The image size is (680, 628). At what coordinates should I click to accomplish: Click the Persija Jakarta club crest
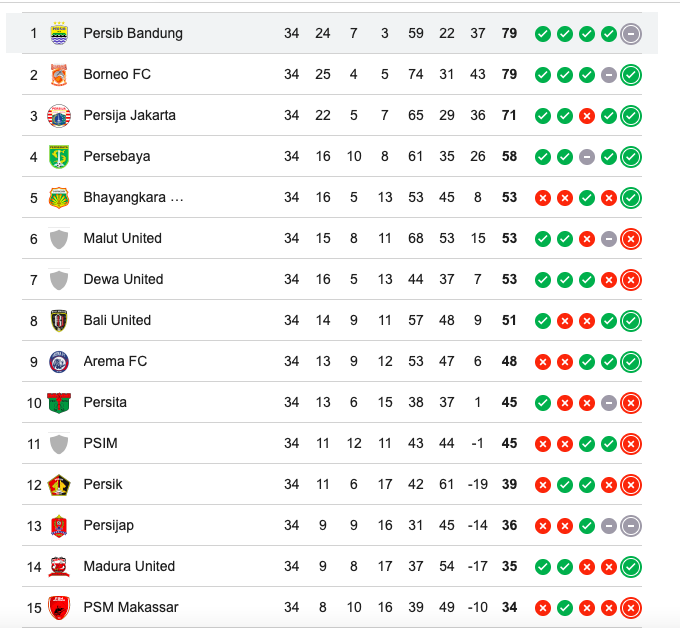click(x=59, y=116)
